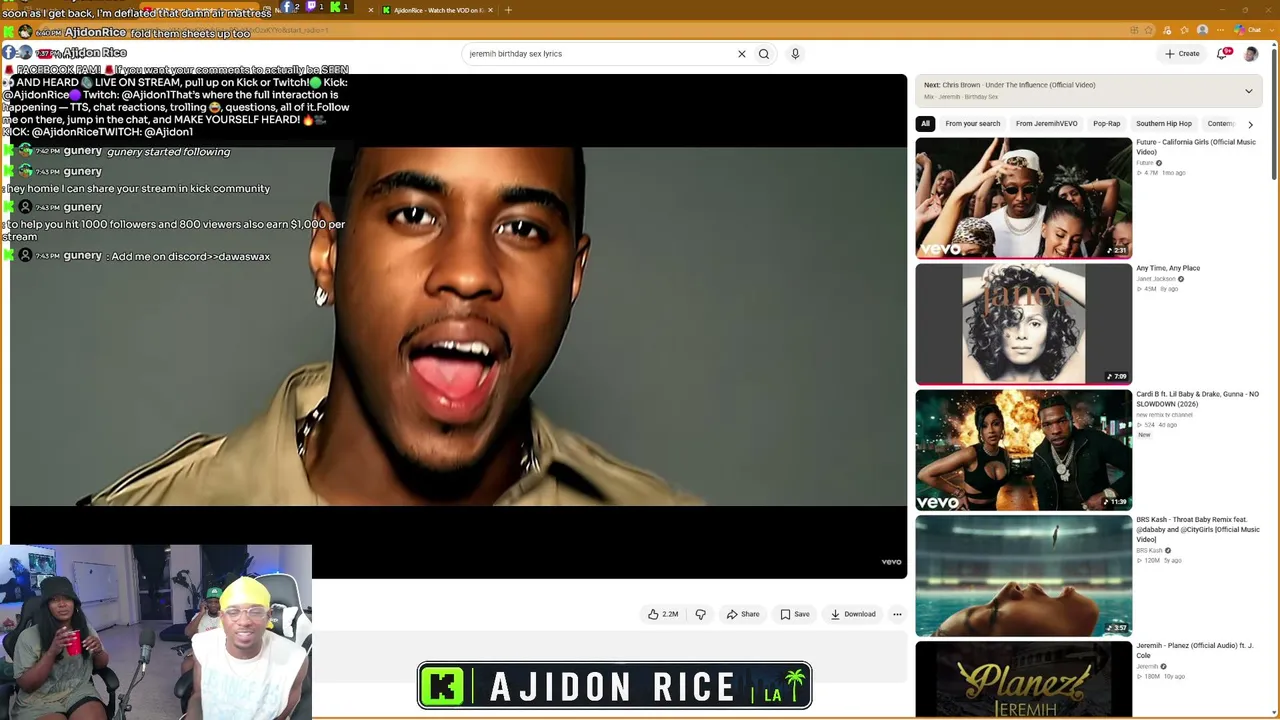
Task: Open BRS Kash Throat Baby Remix thumbnail
Action: tap(1023, 576)
